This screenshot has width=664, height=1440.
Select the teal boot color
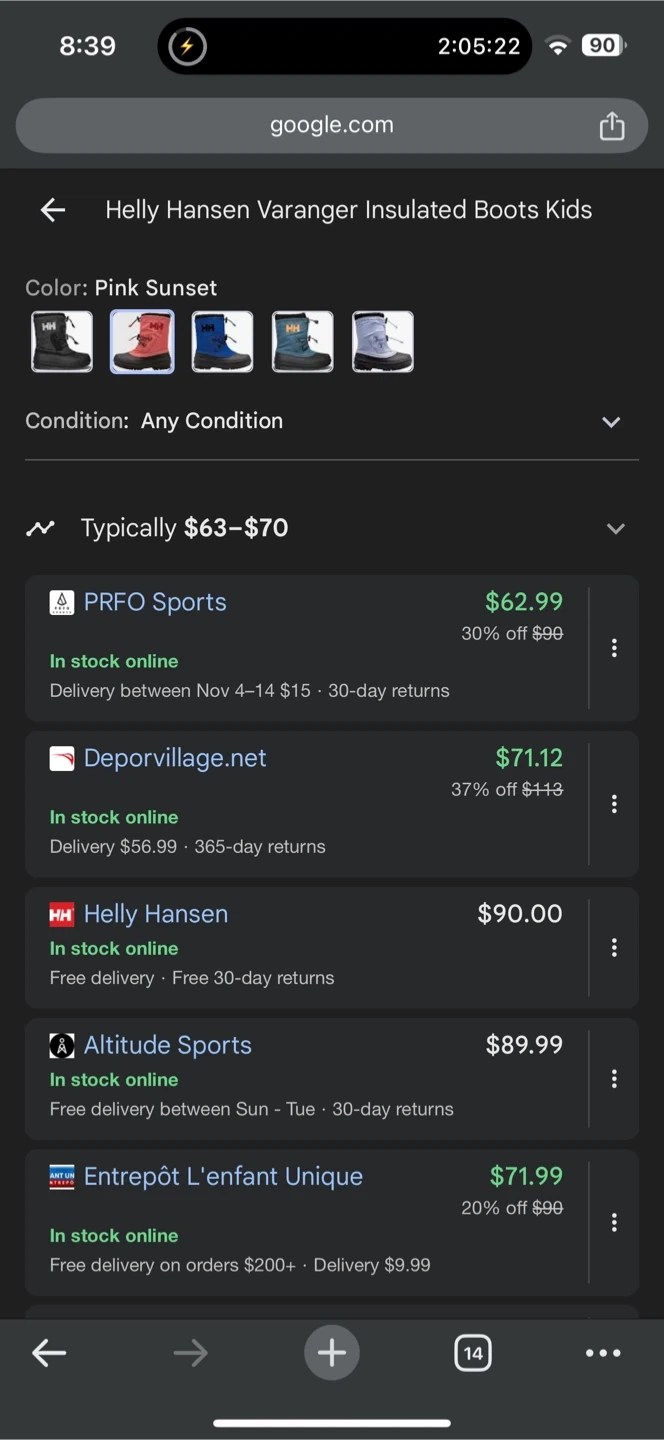pos(302,341)
